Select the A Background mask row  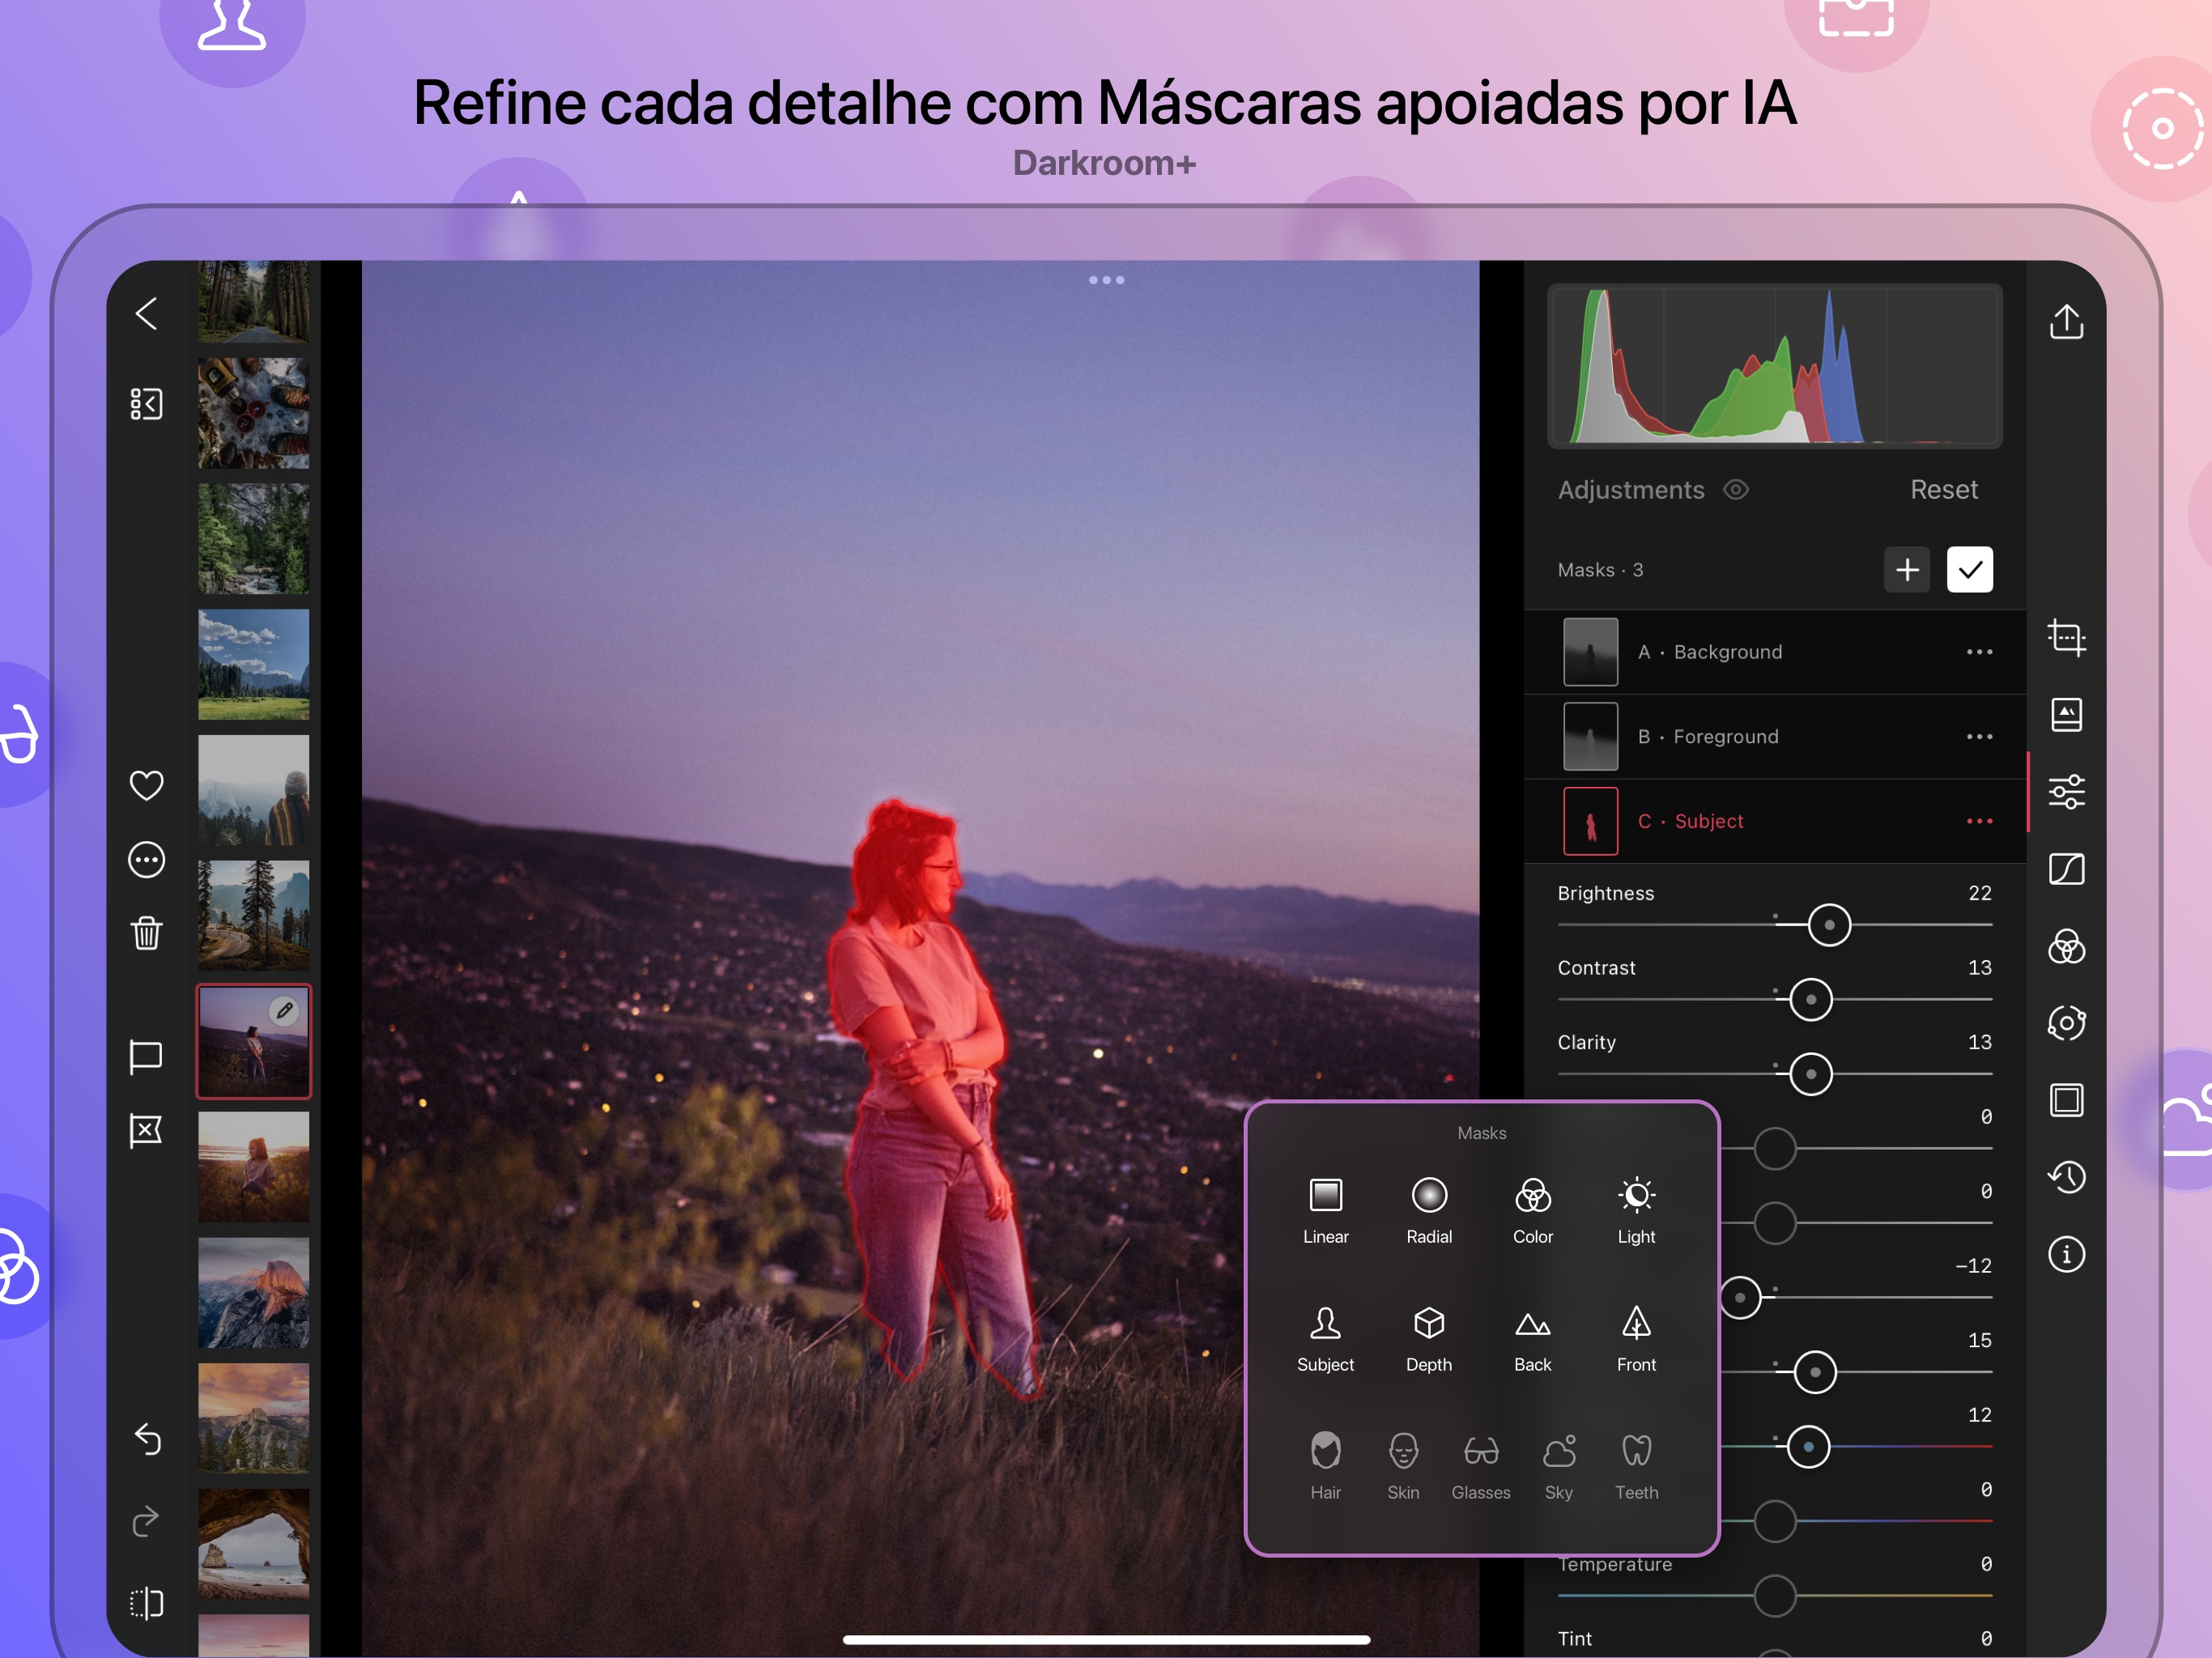(1725, 652)
